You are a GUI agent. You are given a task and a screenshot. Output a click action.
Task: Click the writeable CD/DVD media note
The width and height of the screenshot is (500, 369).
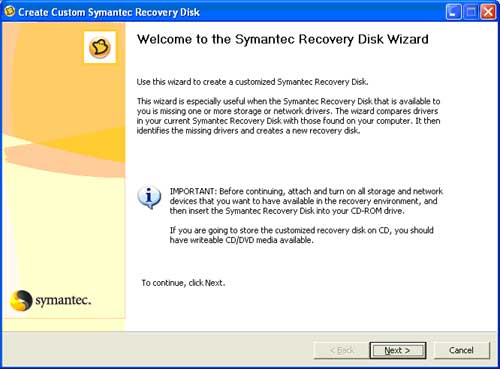tap(302, 235)
